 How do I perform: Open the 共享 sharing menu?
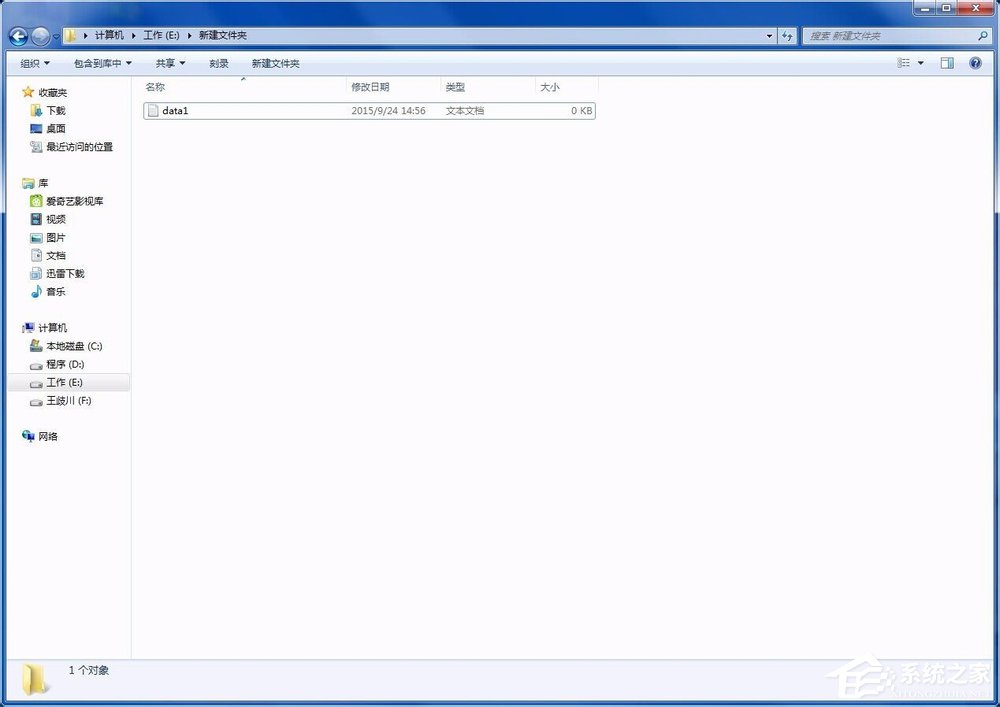(168, 63)
